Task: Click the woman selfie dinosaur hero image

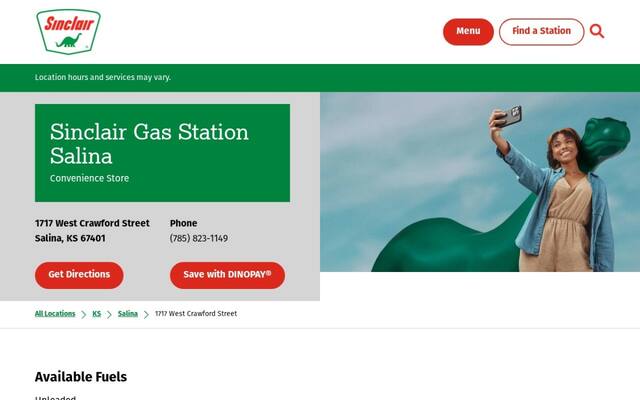Action: coord(480,182)
